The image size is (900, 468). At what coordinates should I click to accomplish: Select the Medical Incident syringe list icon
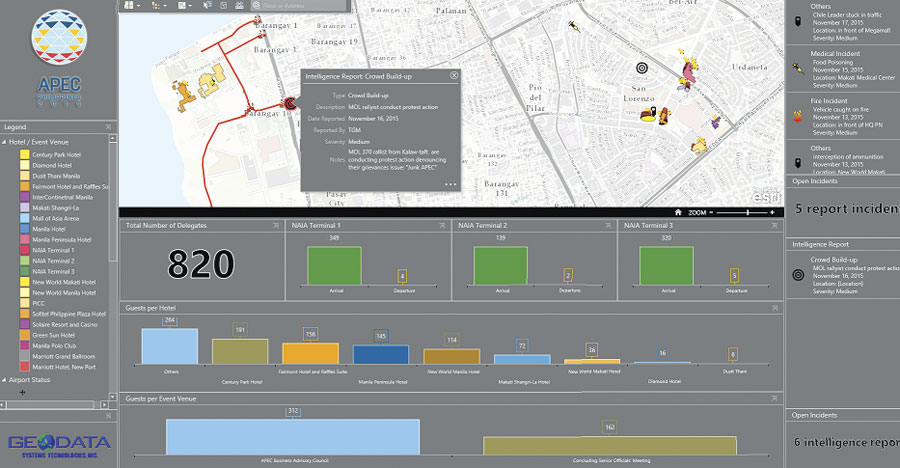click(x=798, y=68)
